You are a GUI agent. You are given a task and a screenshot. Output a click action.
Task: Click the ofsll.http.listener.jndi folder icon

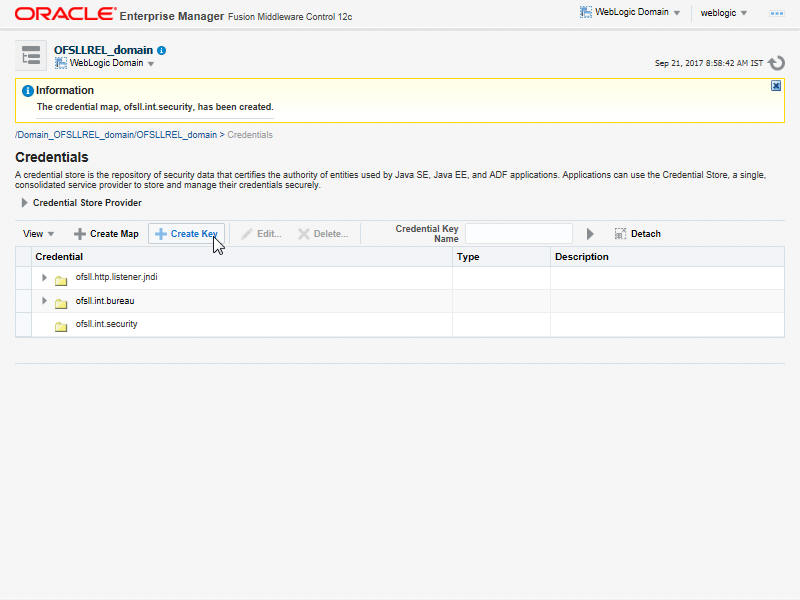click(61, 281)
